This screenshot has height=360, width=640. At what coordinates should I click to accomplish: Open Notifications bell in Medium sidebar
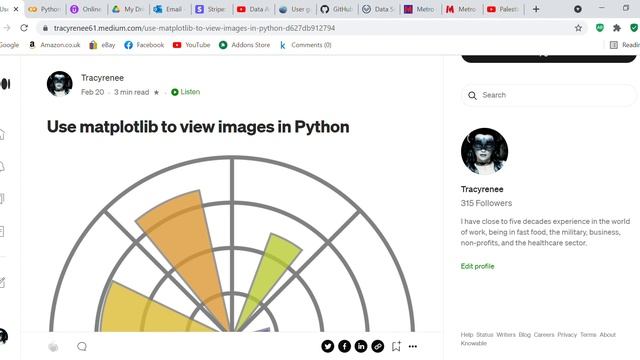click(2, 167)
